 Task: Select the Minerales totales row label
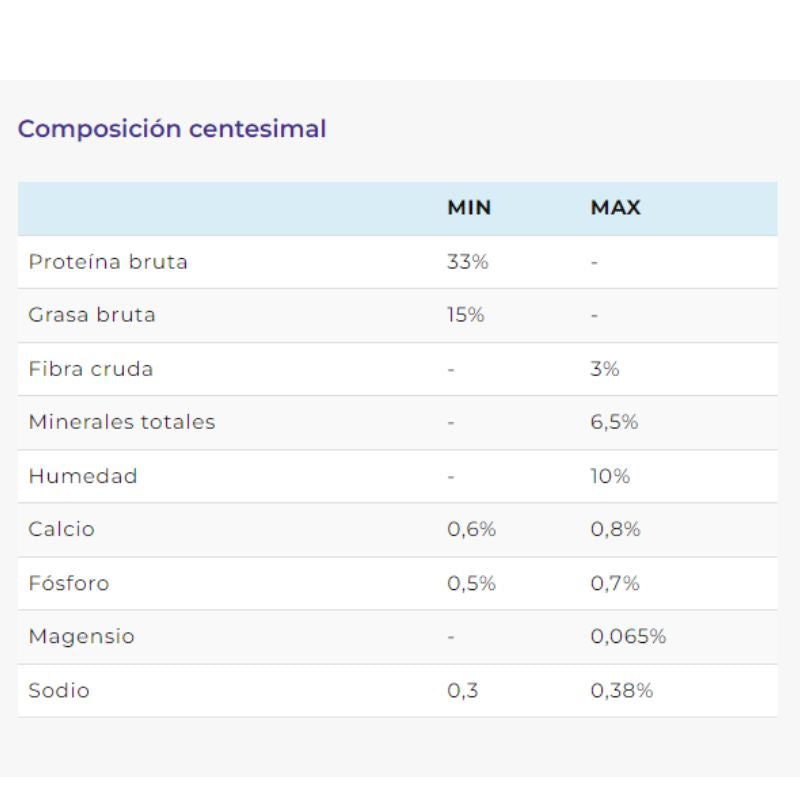[122, 422]
